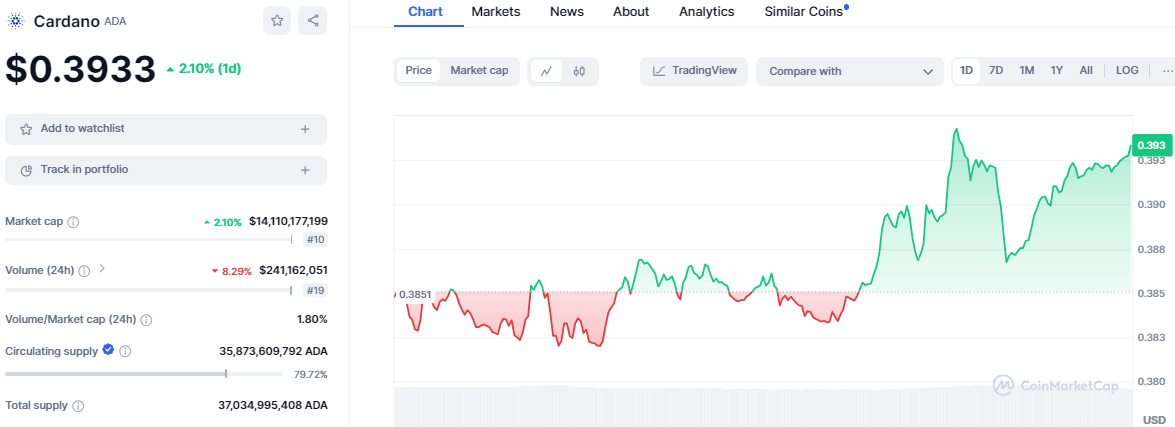1175x427 pixels.
Task: Open the About tab
Action: (631, 12)
